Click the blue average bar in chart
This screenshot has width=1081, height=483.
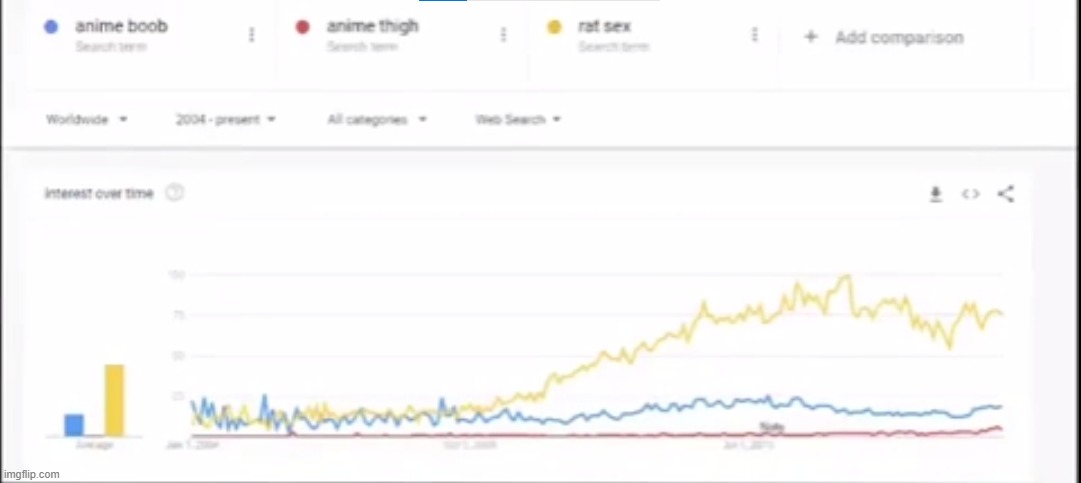click(74, 425)
